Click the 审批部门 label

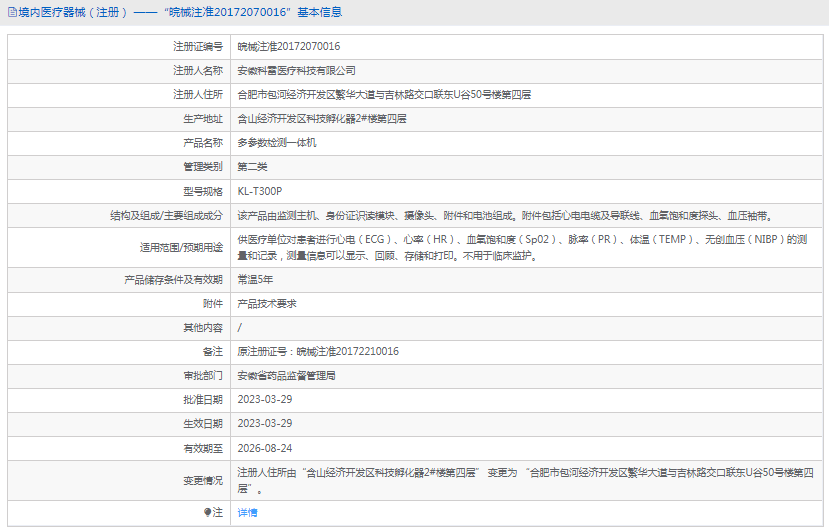(x=203, y=376)
